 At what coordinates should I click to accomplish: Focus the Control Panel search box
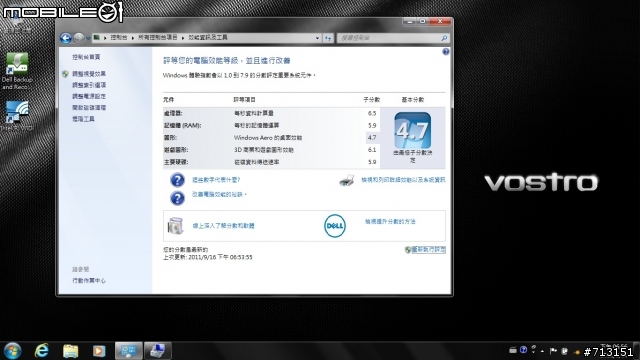389,38
